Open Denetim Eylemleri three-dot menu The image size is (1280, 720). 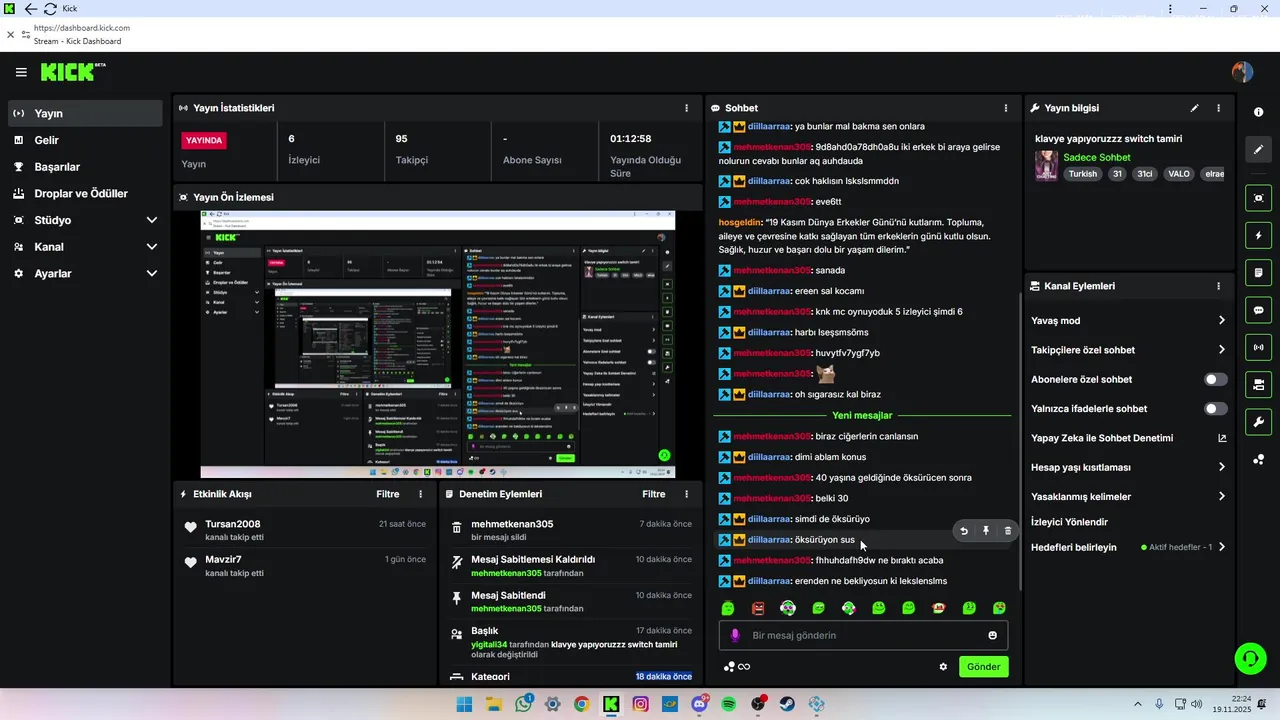[x=686, y=494]
